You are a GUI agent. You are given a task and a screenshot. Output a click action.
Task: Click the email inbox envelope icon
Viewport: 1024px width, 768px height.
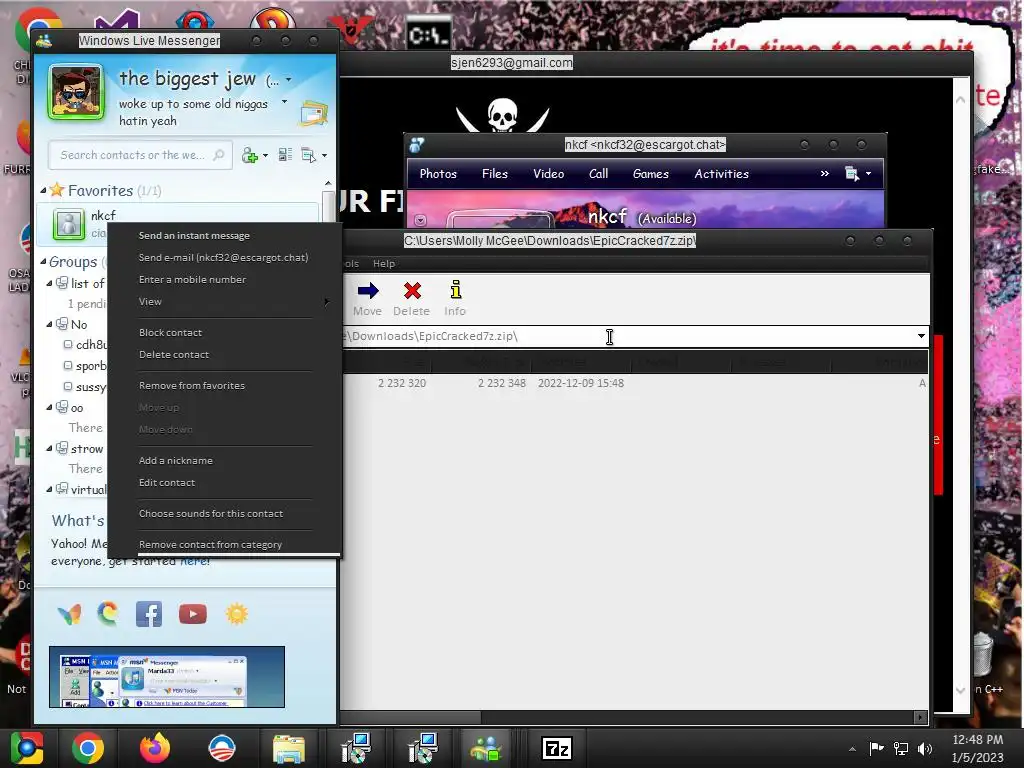coord(313,114)
